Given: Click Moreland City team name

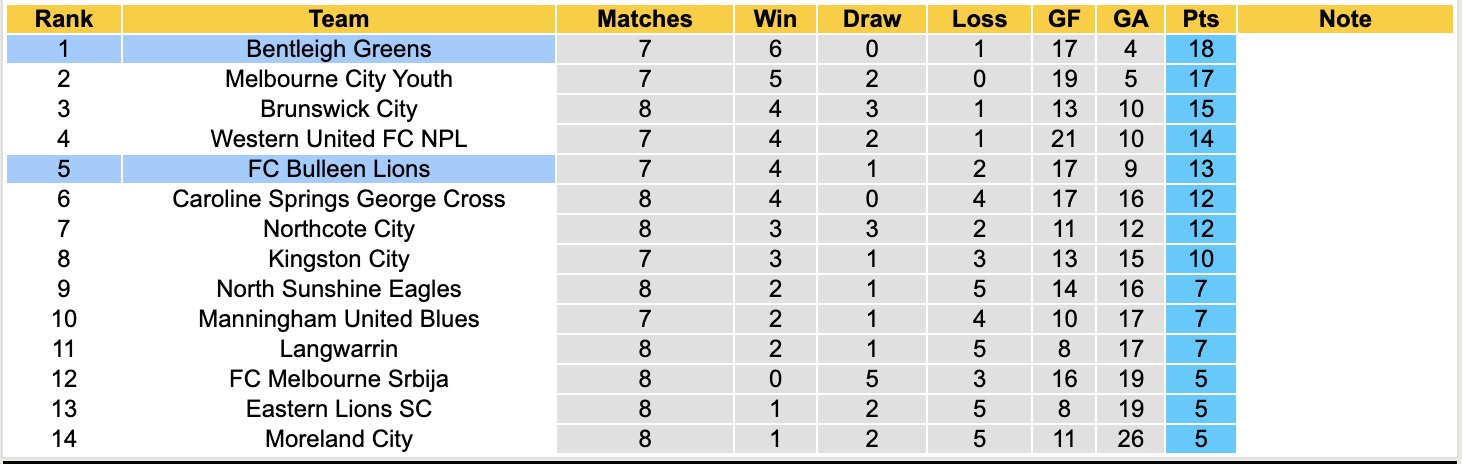Looking at the screenshot, I should [339, 439].
